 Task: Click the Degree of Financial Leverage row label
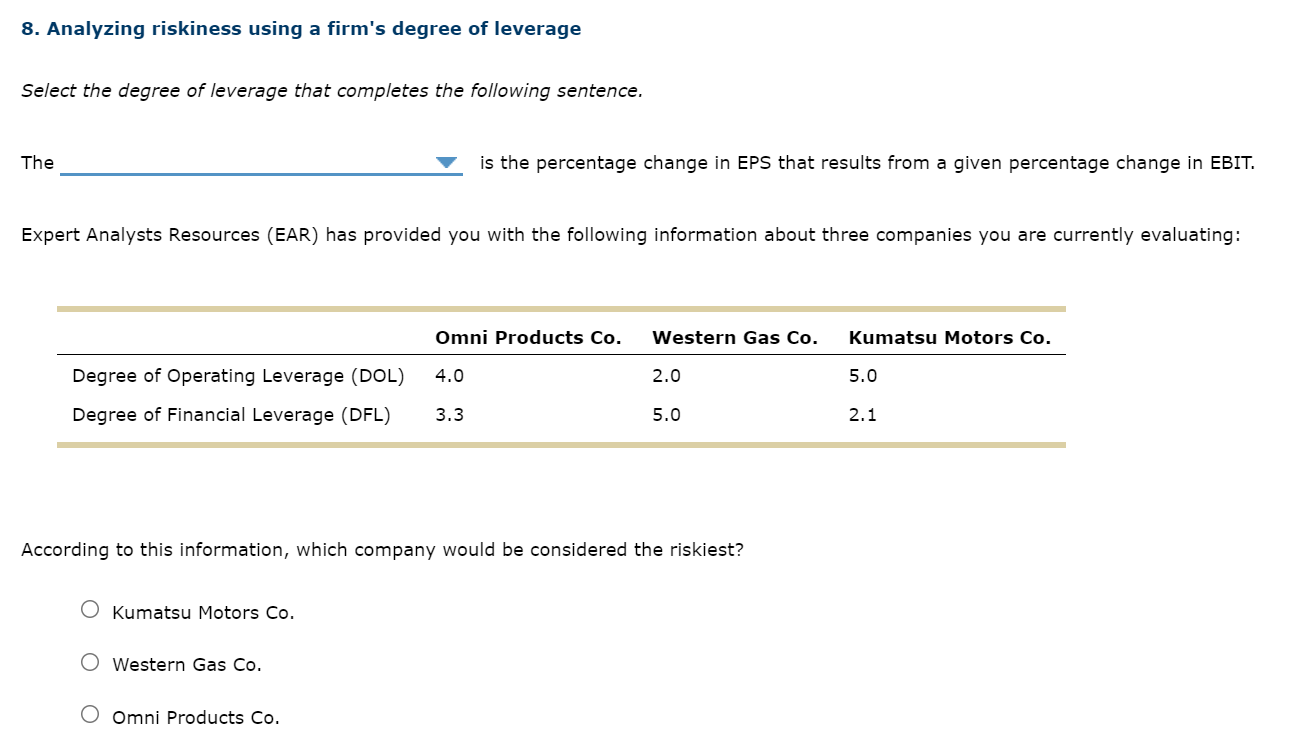pos(231,415)
